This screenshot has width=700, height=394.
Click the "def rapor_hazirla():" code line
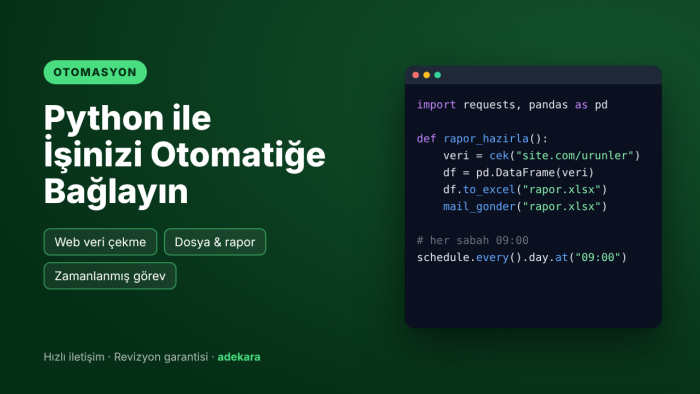pos(482,139)
